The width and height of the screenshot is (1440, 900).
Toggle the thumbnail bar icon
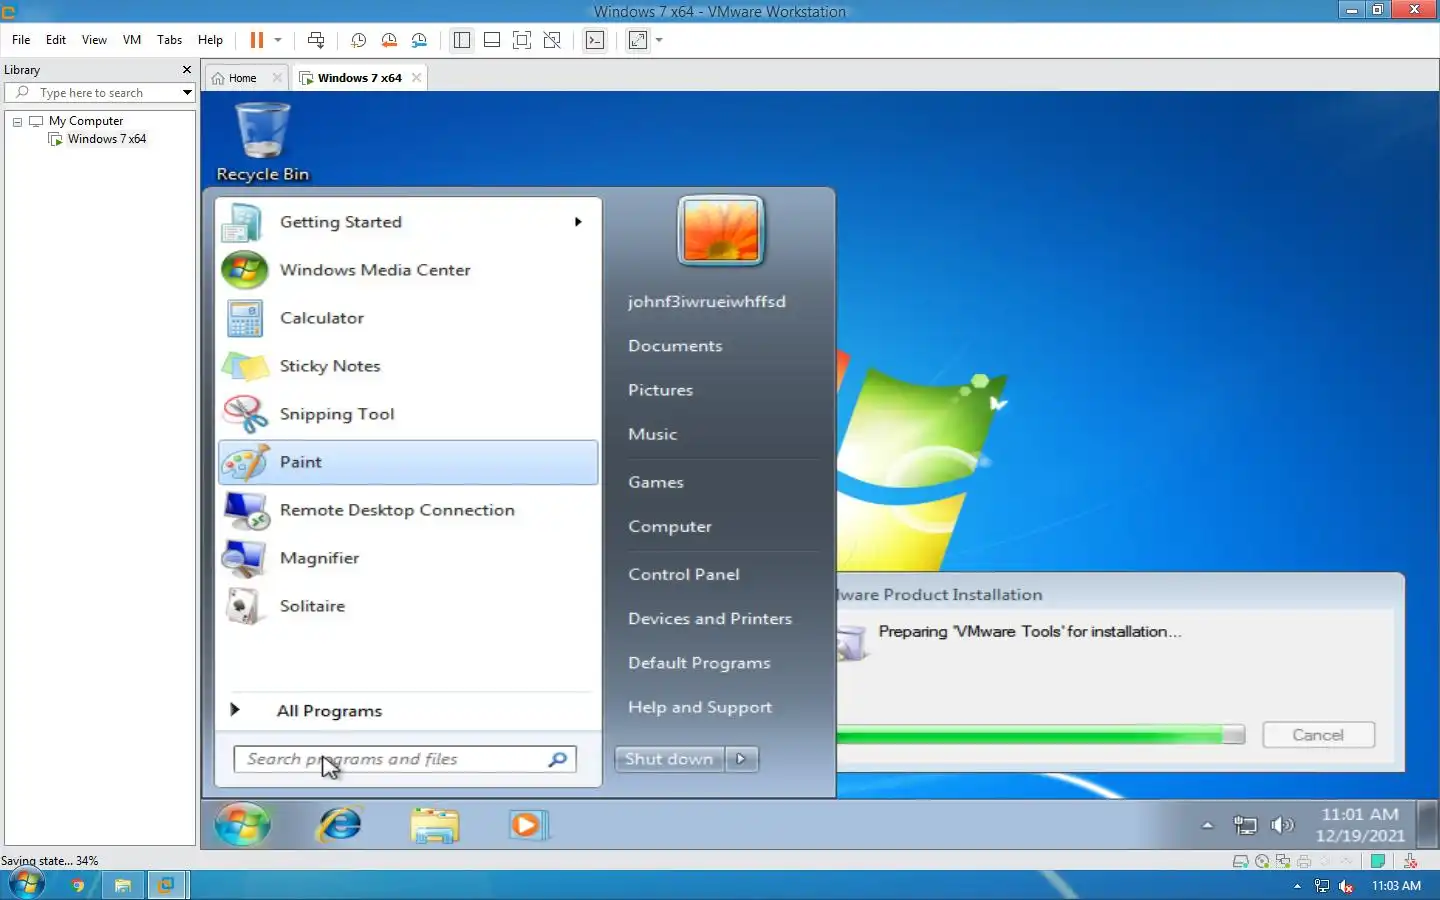[x=492, y=40]
